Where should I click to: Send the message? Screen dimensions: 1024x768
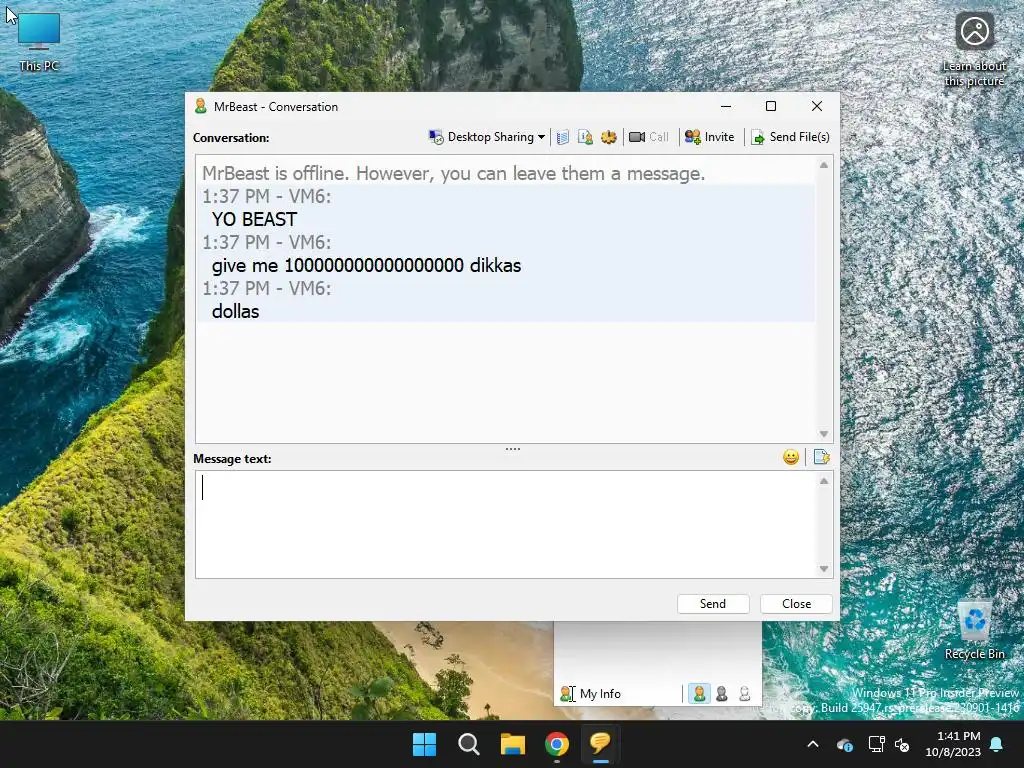tap(712, 604)
